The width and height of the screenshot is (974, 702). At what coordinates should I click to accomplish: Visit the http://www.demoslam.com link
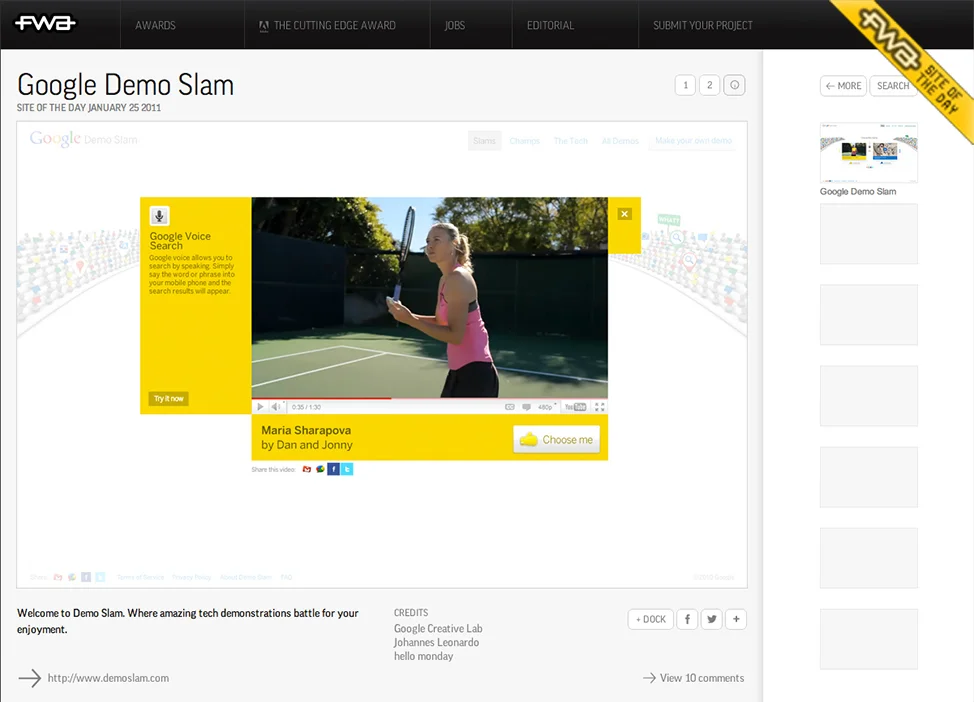[108, 678]
